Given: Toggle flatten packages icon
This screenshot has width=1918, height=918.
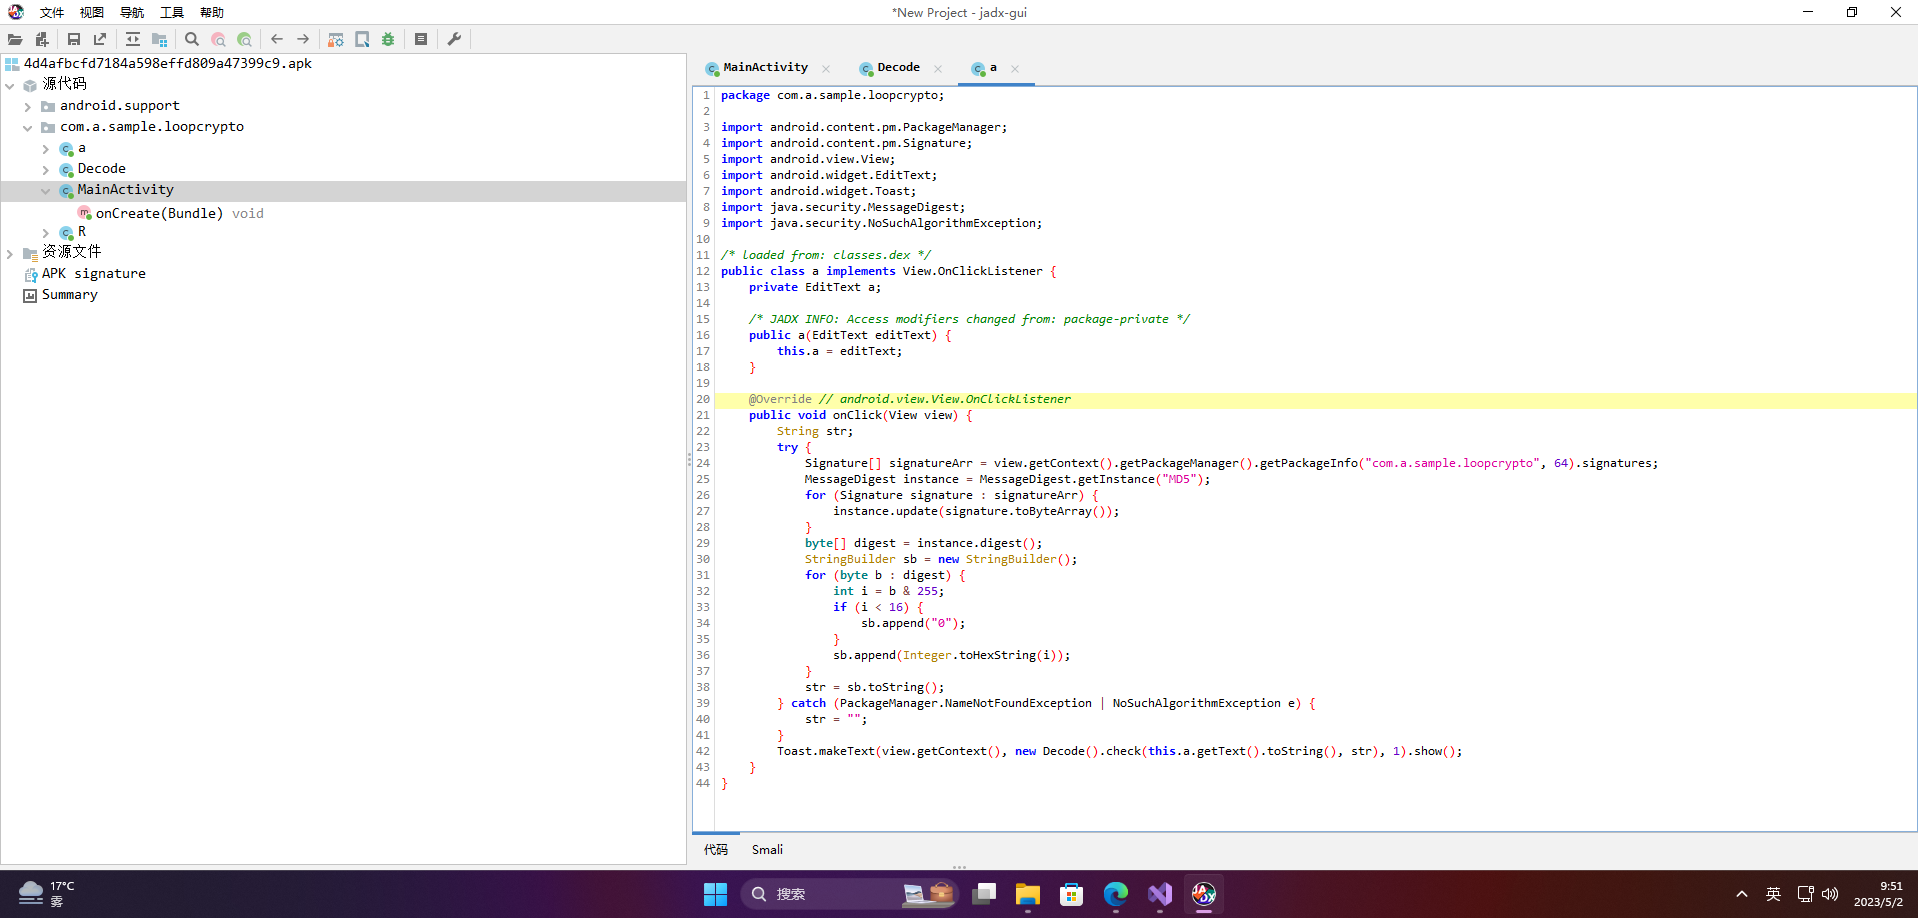Looking at the screenshot, I should coord(159,39).
